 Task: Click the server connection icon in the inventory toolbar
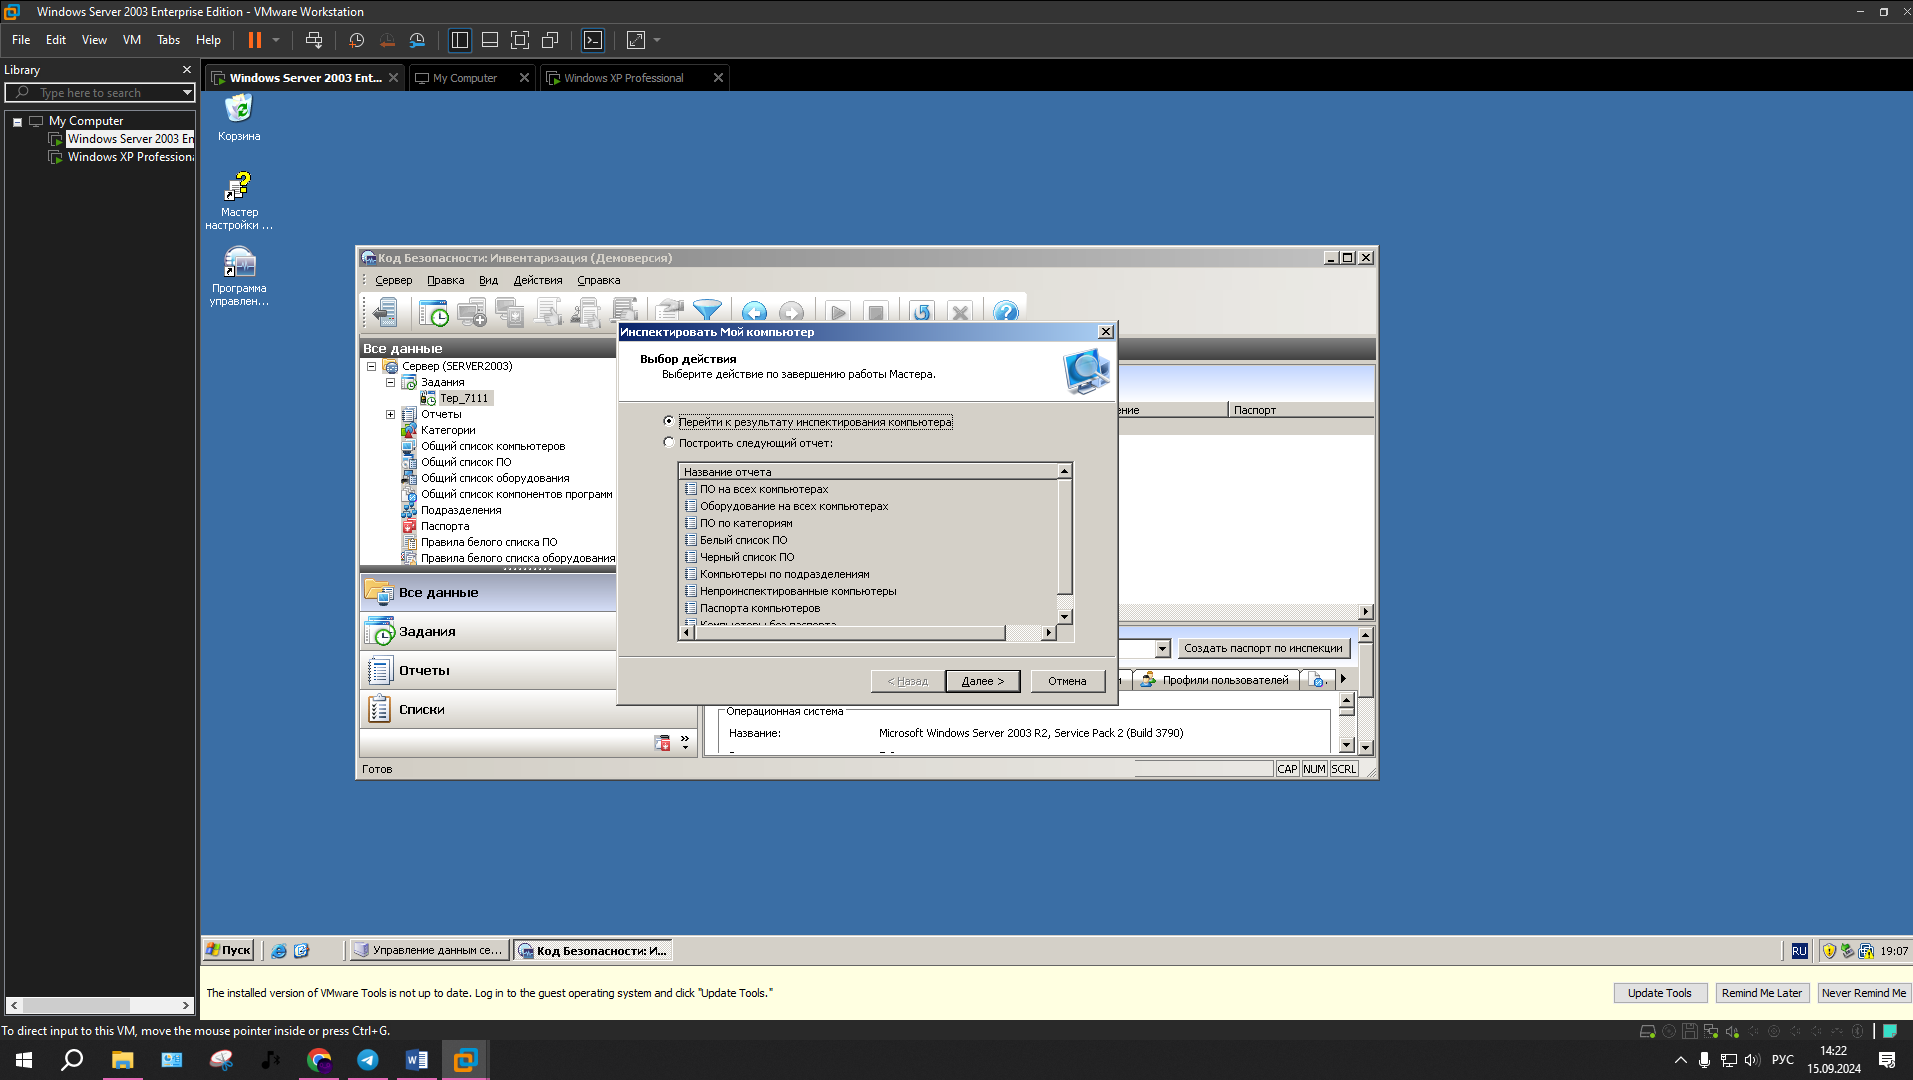click(385, 312)
